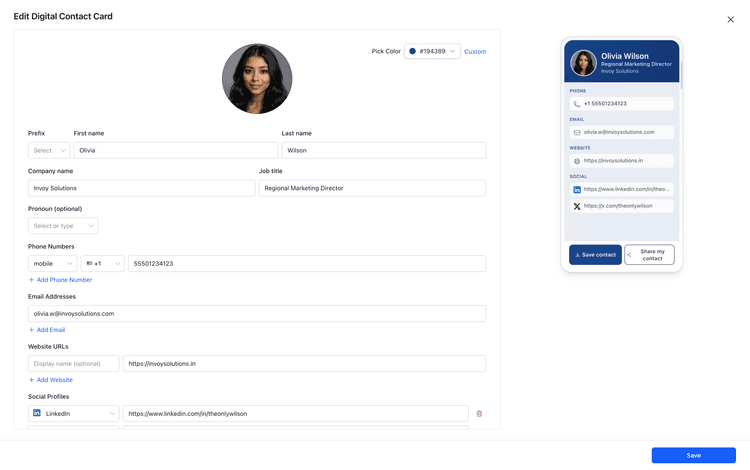750x470 pixels.
Task: Click the globe website icon in preview
Action: [x=577, y=161]
